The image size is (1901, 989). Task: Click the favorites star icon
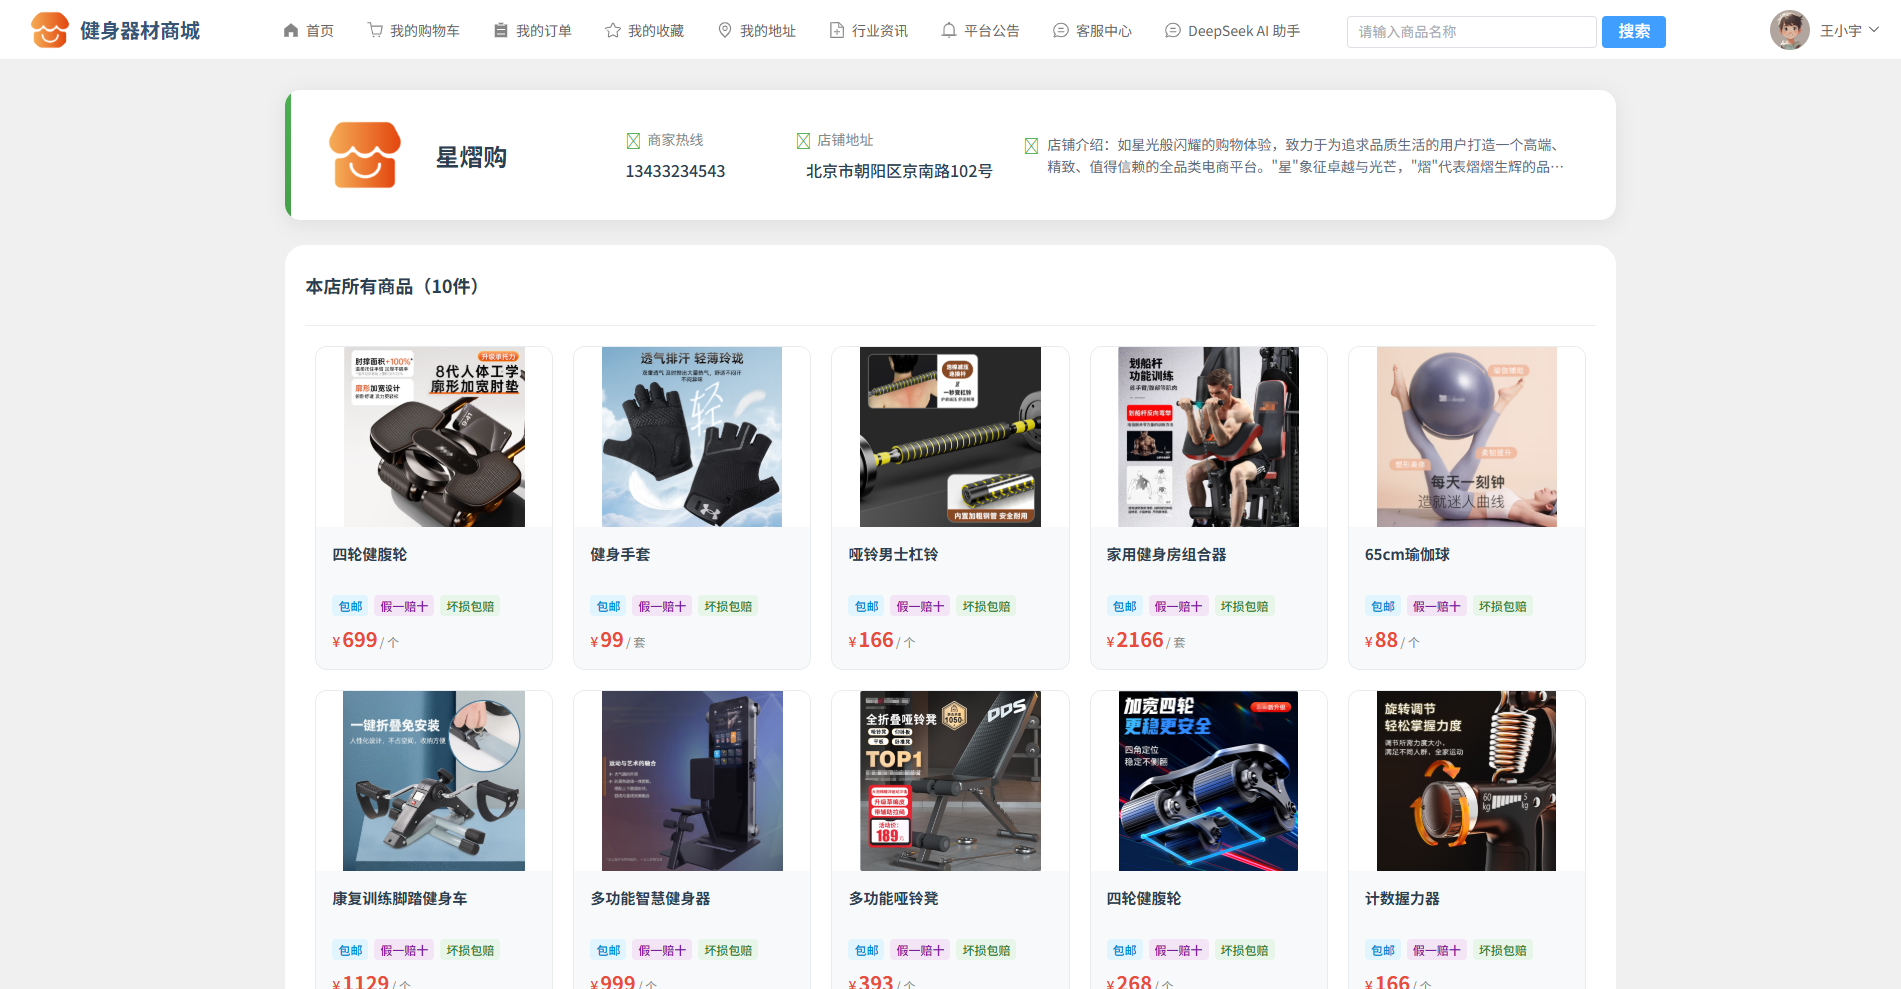click(x=613, y=31)
